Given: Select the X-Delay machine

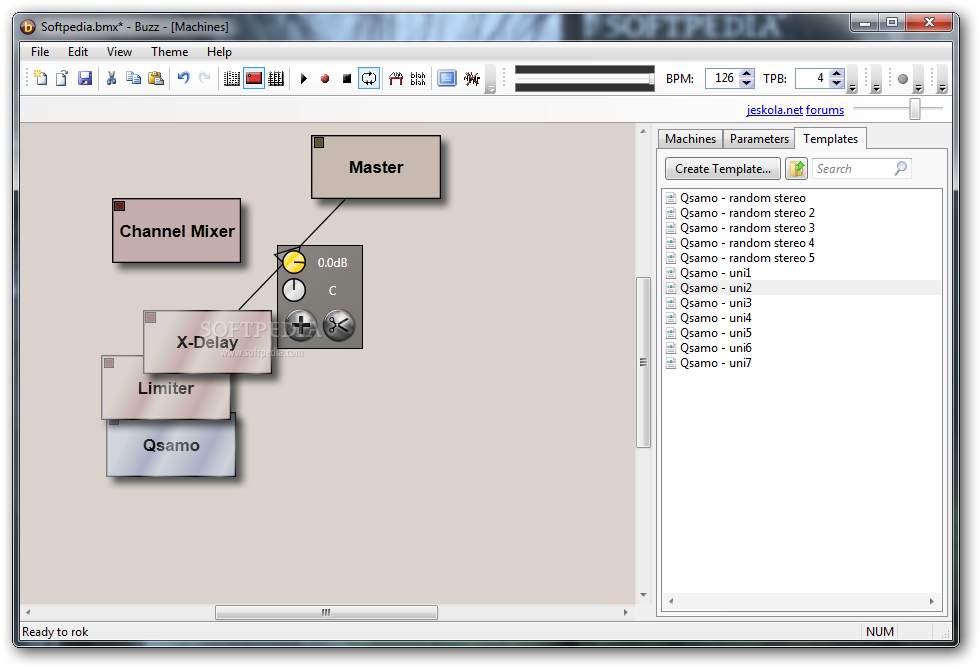Looking at the screenshot, I should [x=208, y=342].
